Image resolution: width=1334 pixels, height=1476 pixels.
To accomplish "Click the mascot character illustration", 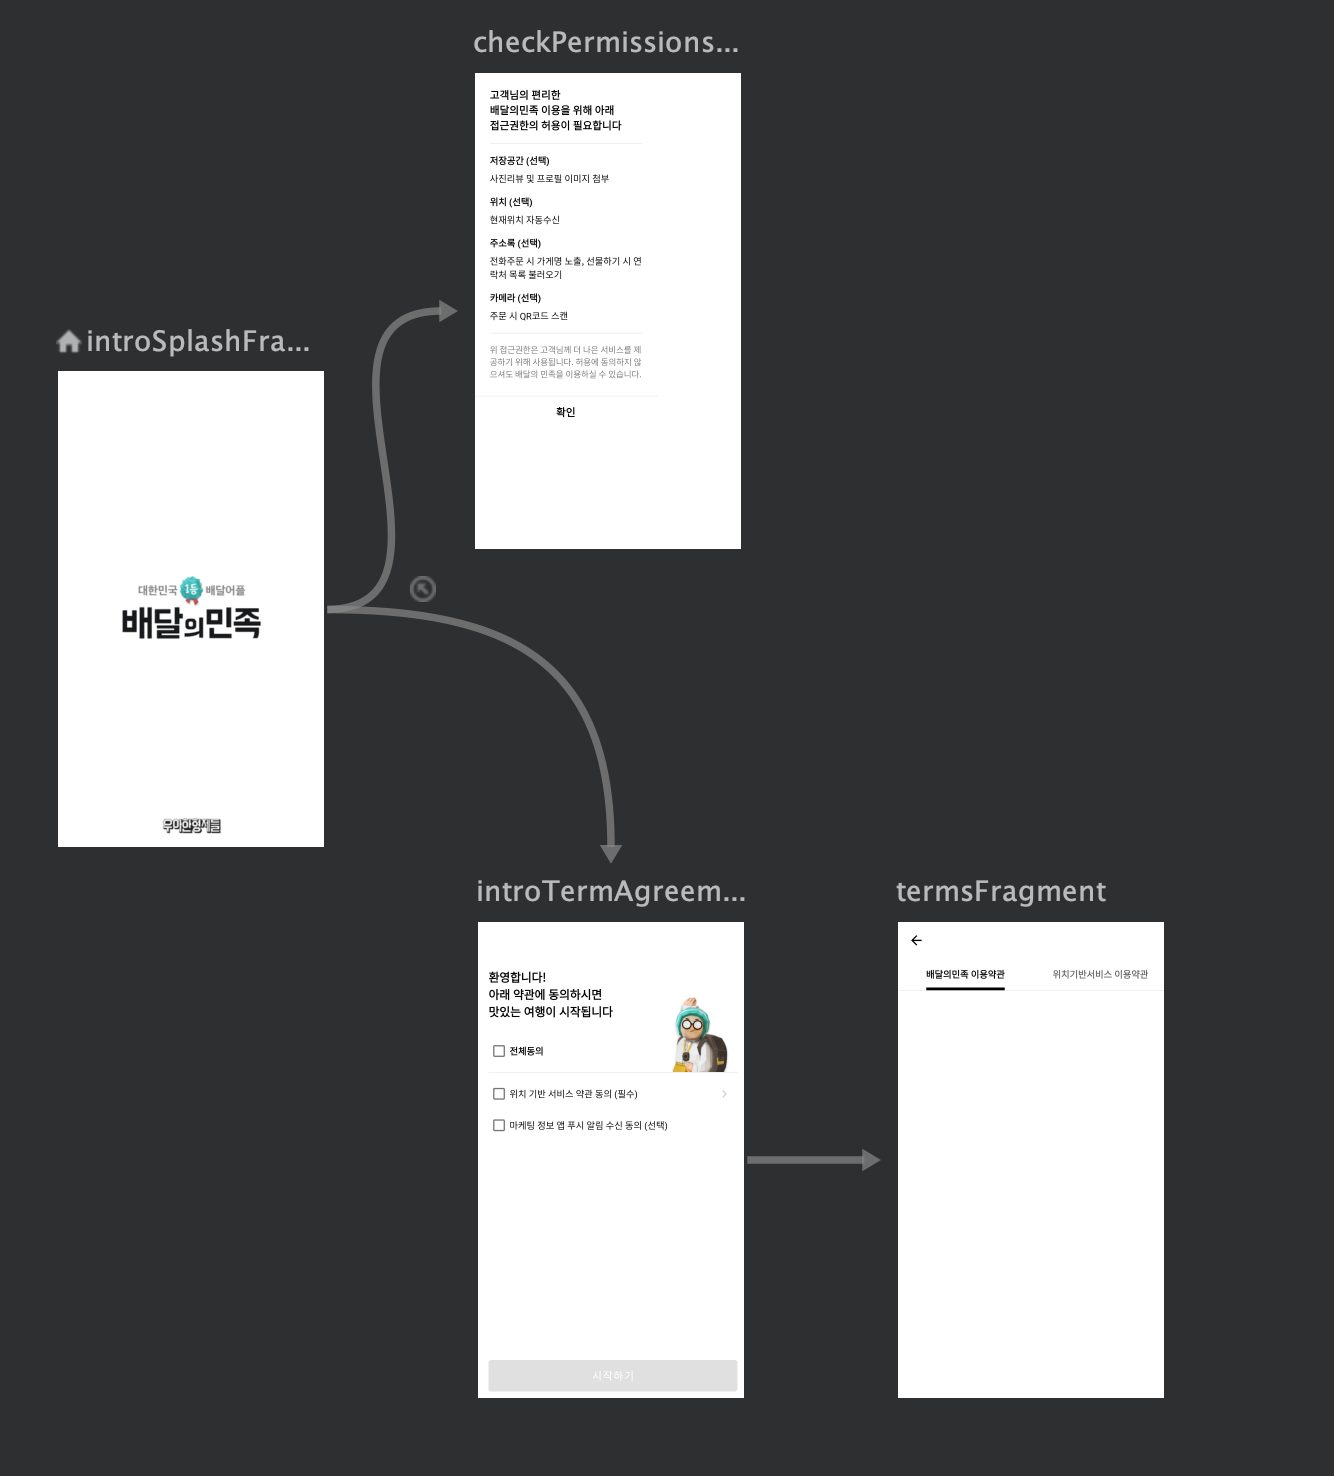I will (701, 1034).
